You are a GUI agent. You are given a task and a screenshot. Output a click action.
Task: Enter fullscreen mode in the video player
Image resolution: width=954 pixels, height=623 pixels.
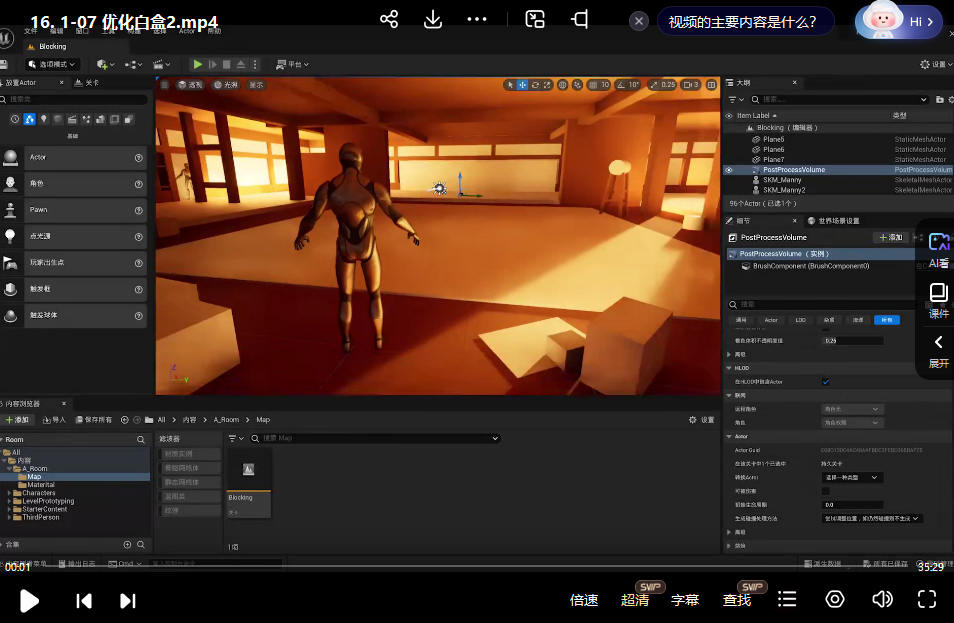point(927,599)
